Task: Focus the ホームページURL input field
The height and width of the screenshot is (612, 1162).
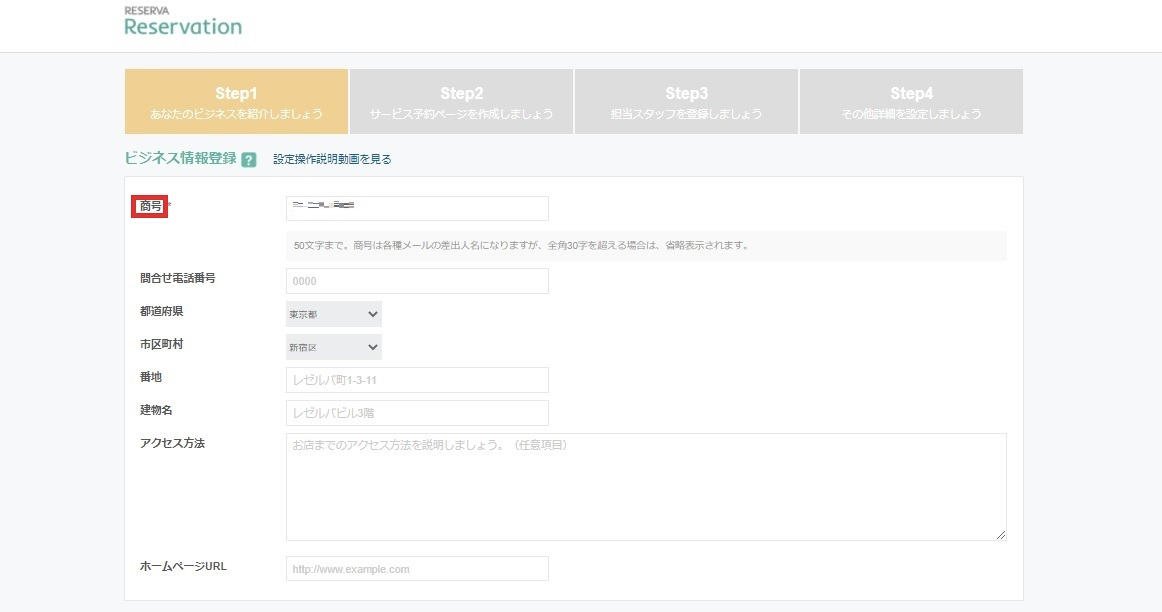Action: tap(417, 569)
